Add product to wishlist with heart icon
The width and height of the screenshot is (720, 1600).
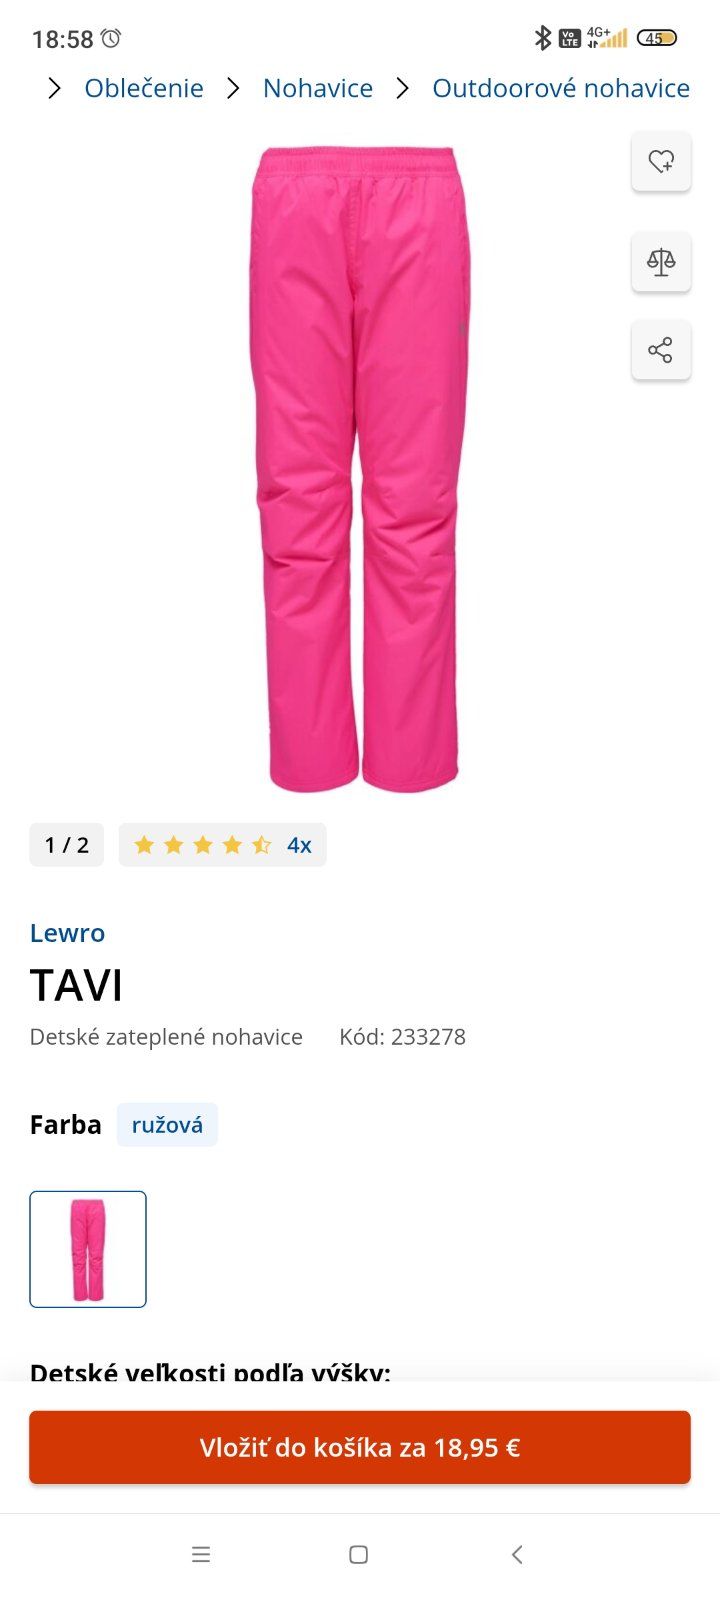[x=661, y=161]
